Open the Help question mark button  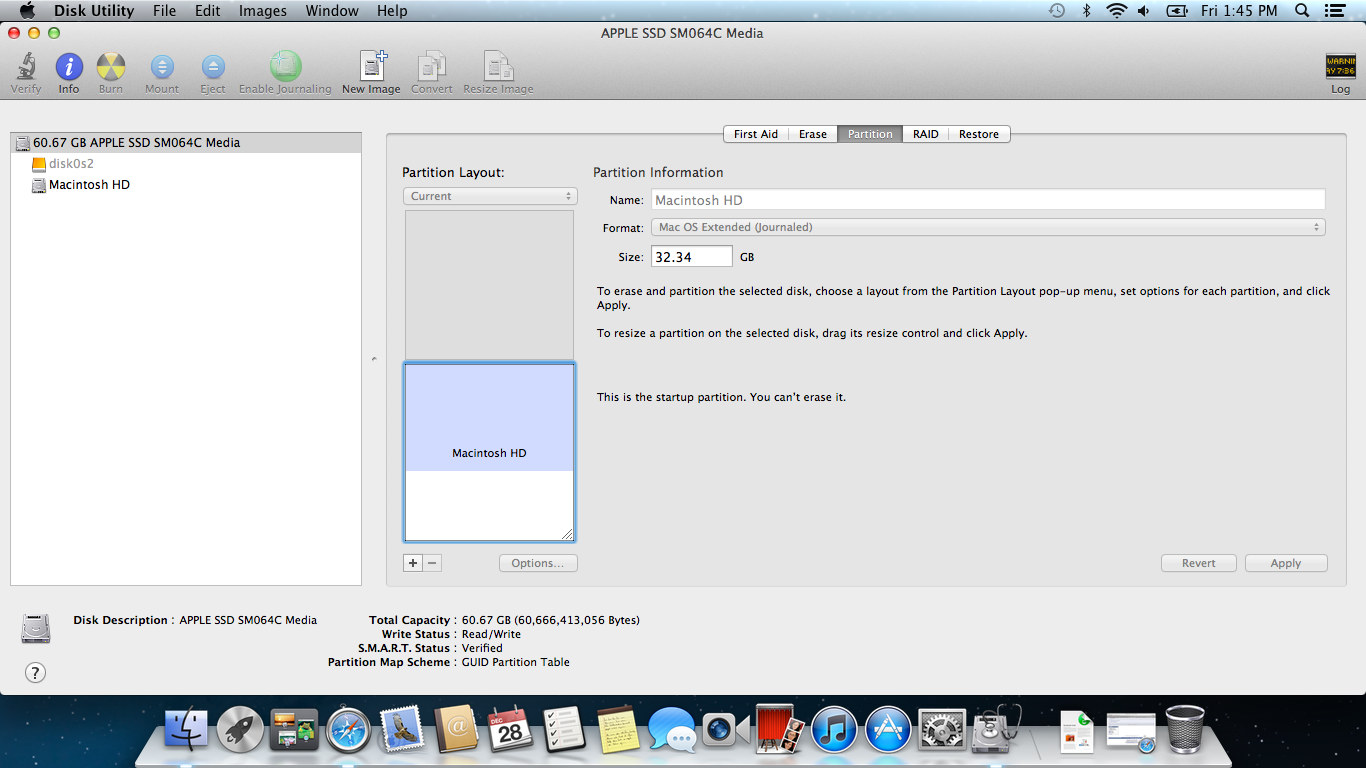point(35,673)
